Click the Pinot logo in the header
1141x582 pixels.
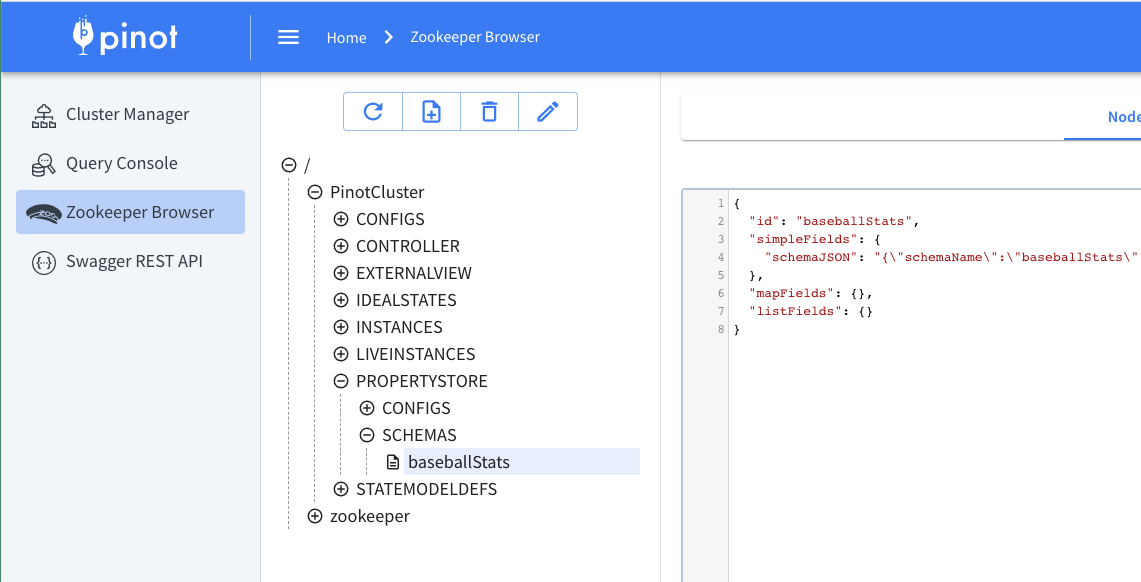pyautogui.click(x=125, y=36)
